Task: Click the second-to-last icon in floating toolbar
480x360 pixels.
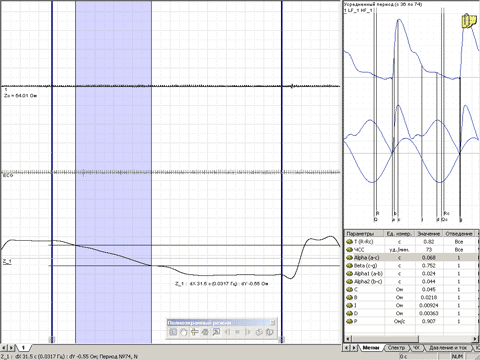Action: tap(259, 332)
